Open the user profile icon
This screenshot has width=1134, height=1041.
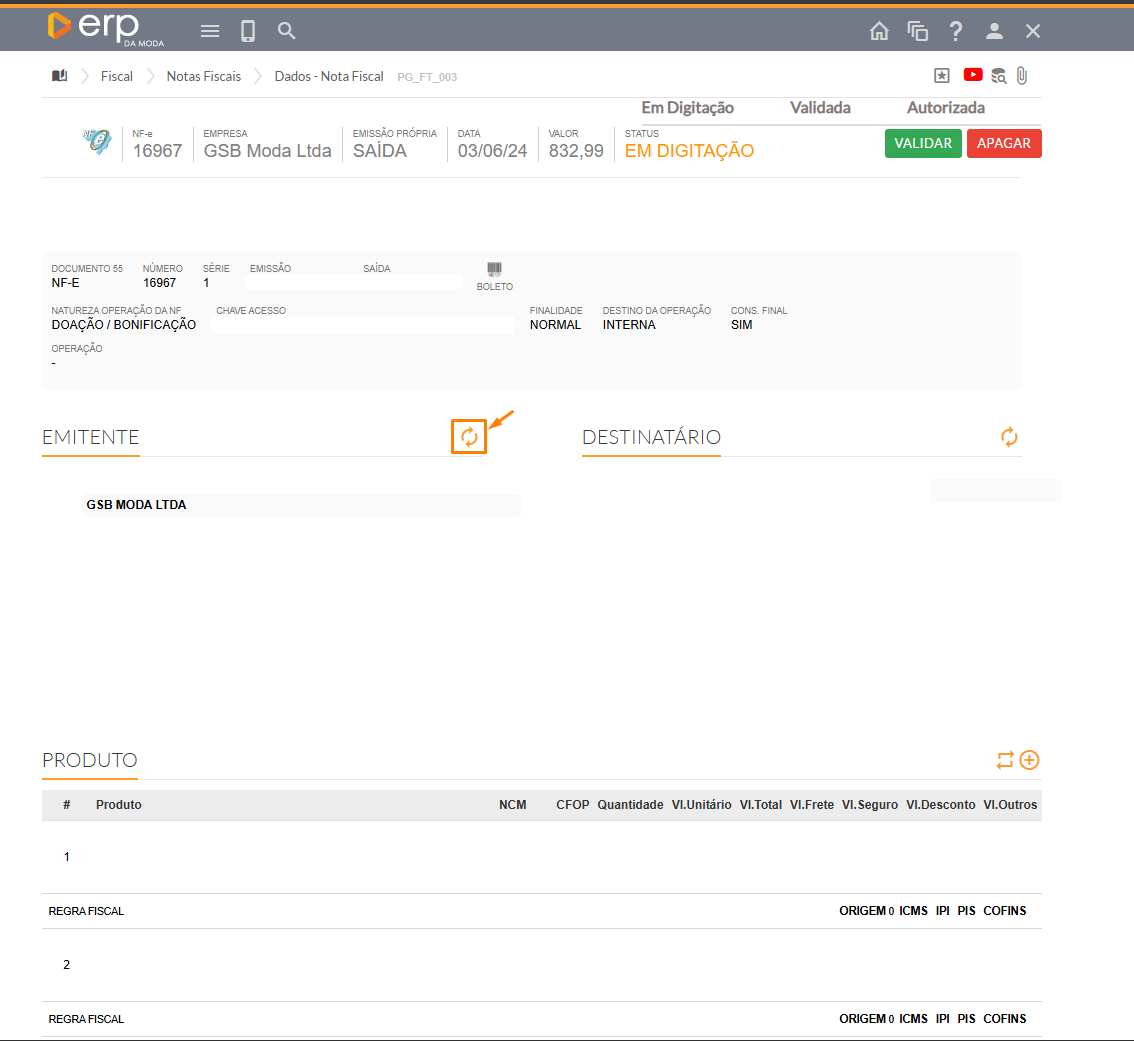[994, 31]
